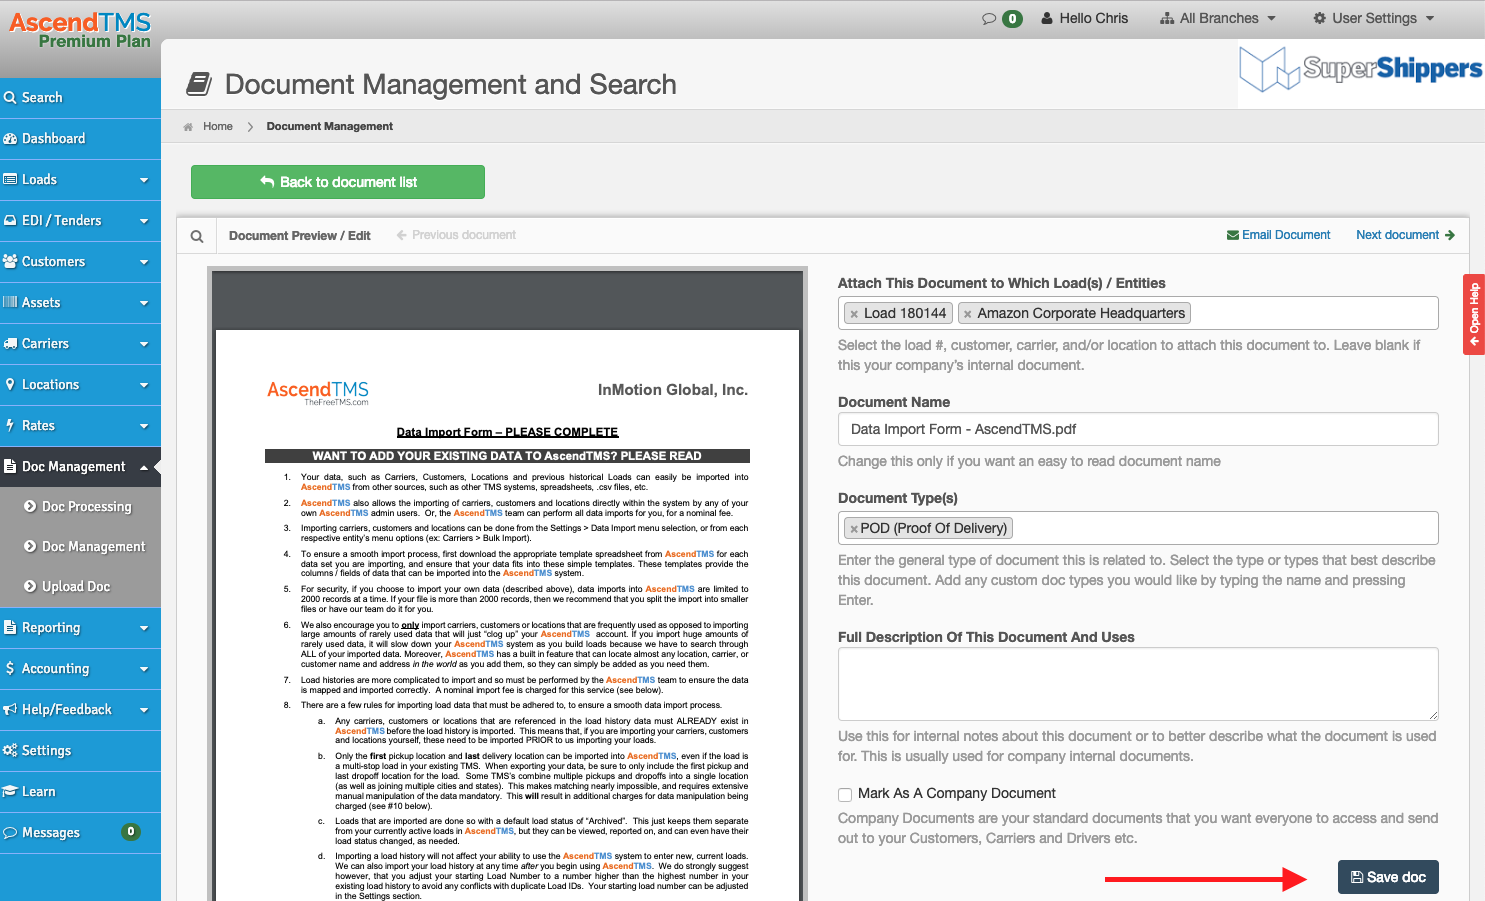Screen dimensions: 1485x901
Task: Click the Data Import Form document preview
Action: click(507, 585)
